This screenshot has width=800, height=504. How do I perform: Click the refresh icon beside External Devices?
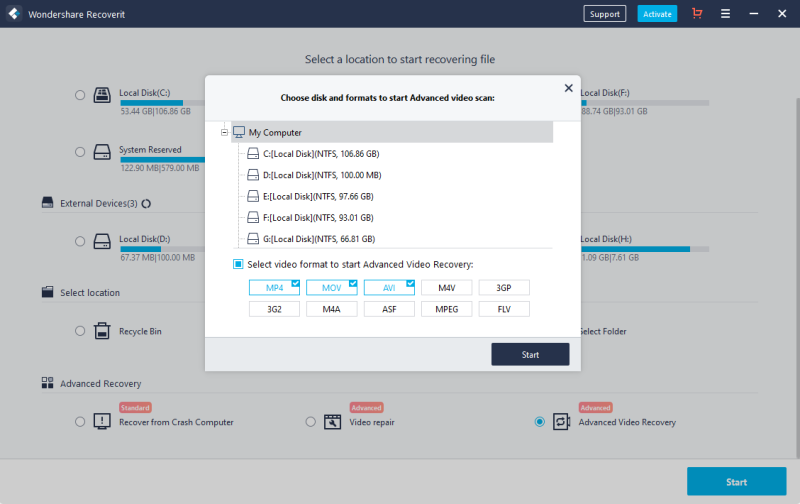[x=147, y=203]
